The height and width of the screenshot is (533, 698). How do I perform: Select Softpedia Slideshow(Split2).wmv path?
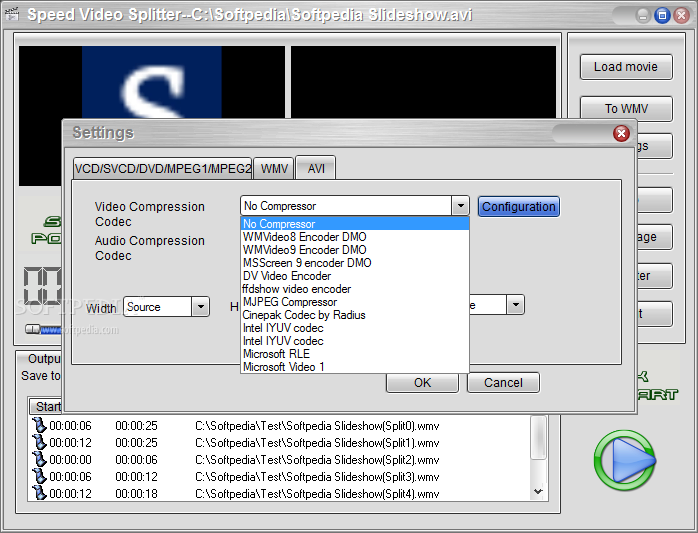(x=317, y=460)
